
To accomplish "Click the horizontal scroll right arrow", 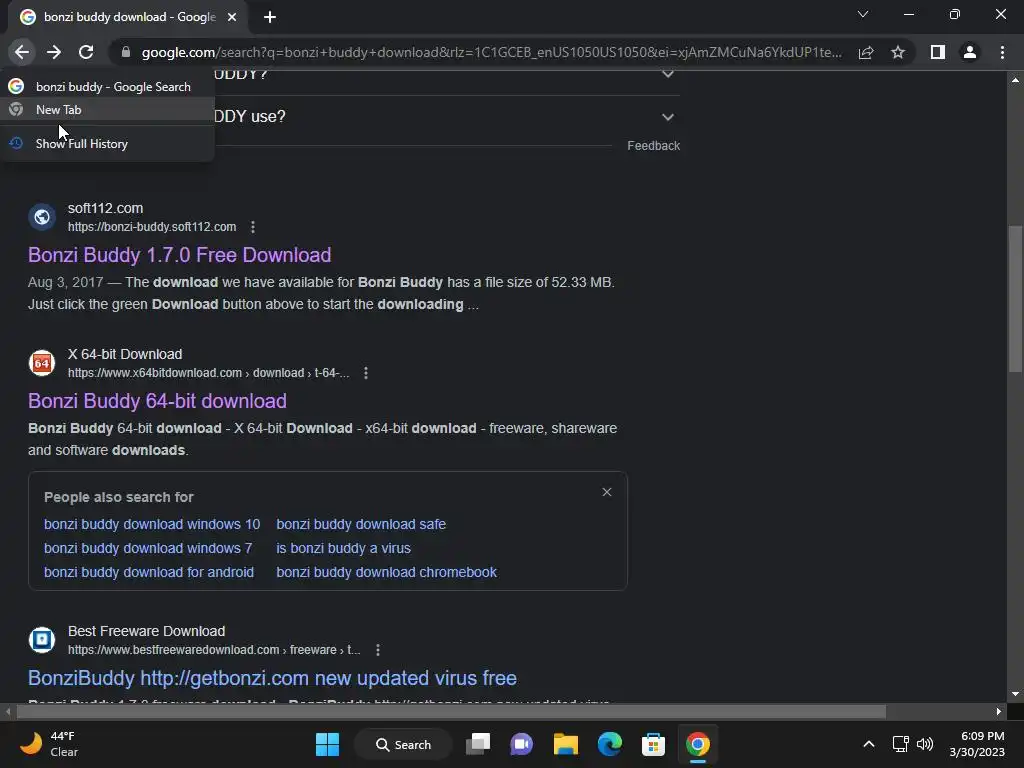I will pos(999,711).
